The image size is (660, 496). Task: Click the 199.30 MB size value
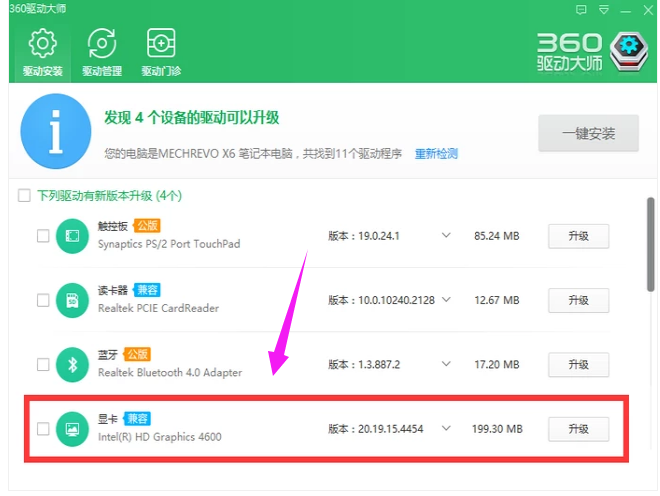497,429
